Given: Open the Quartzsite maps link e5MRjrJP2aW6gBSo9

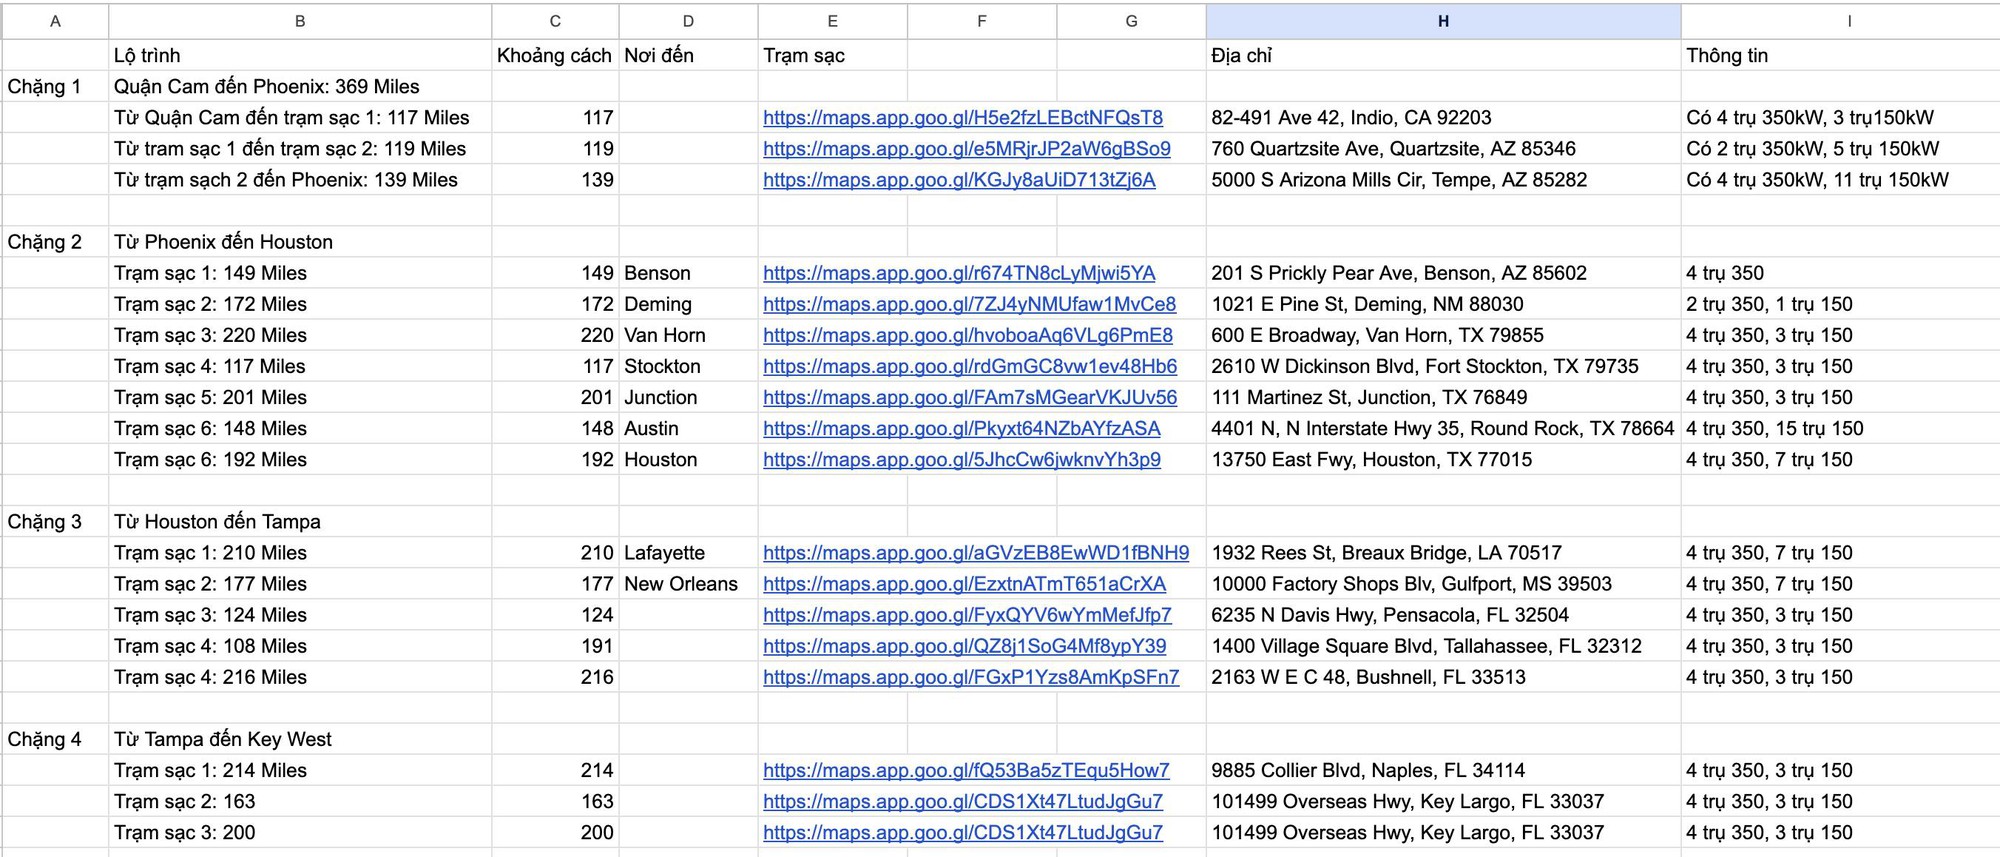Looking at the screenshot, I should click(967, 149).
